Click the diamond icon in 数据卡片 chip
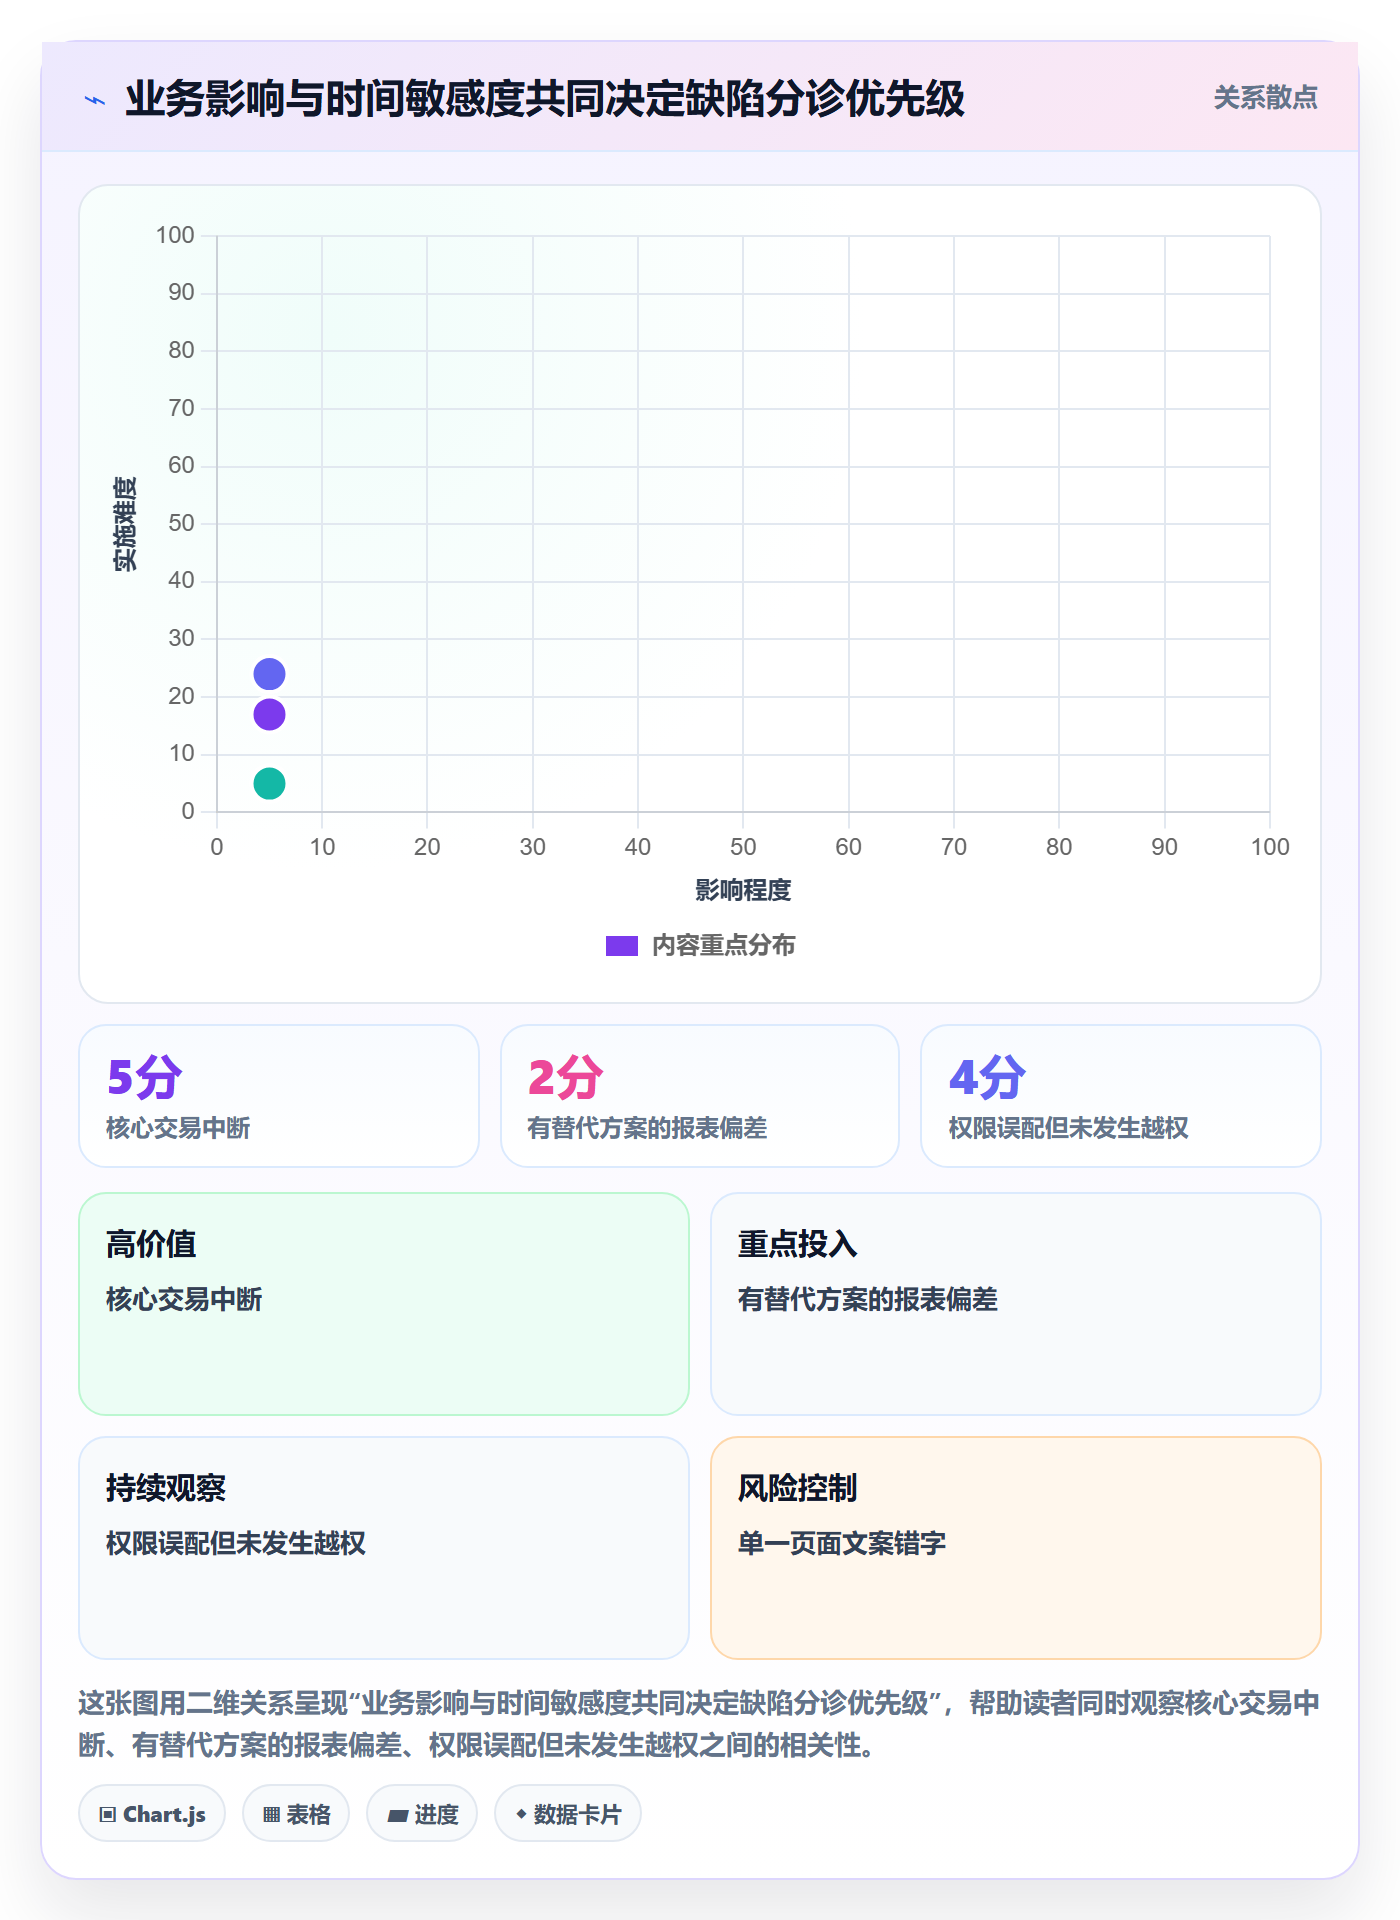Viewport: 1400px width, 1920px height. [521, 1814]
